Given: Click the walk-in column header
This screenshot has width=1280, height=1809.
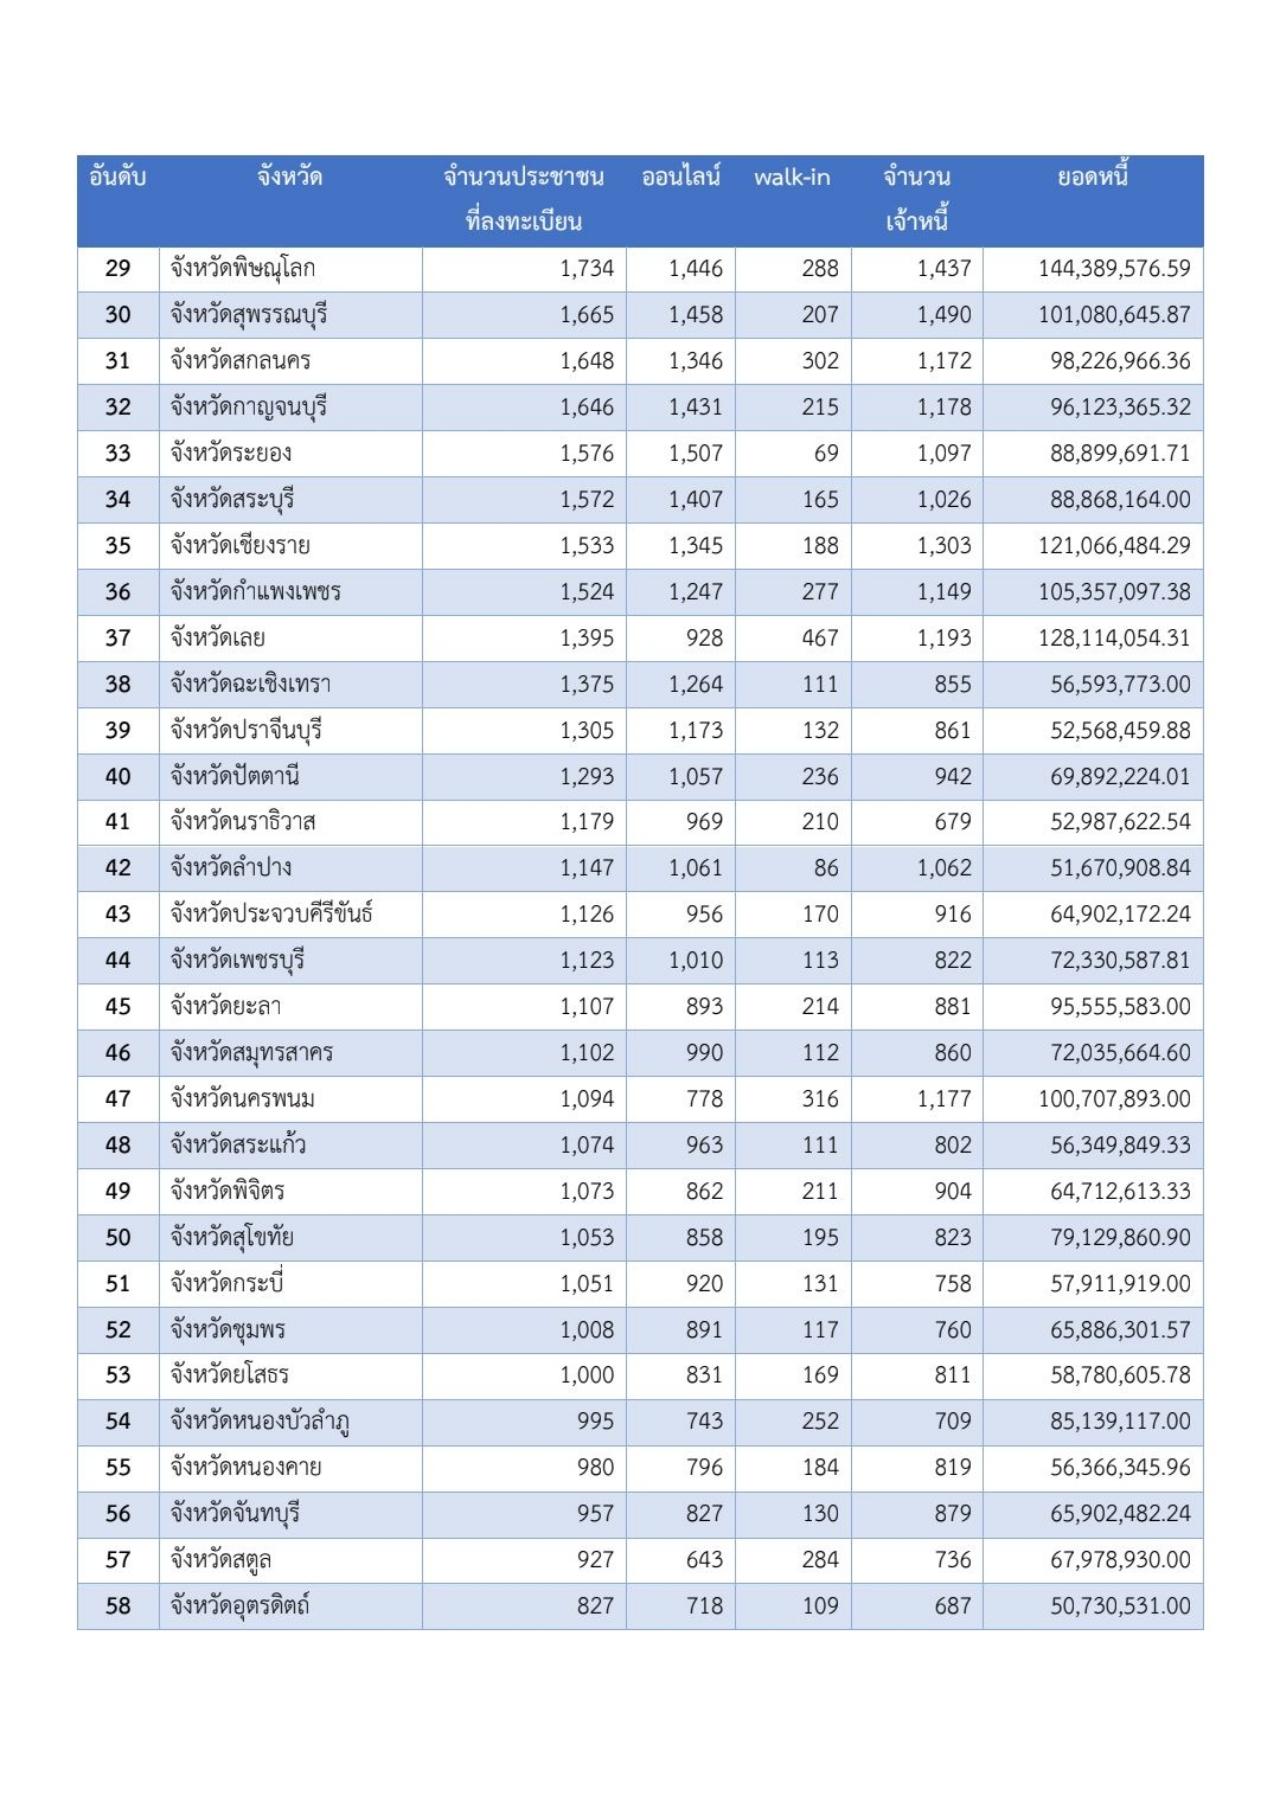Looking at the screenshot, I should [x=792, y=178].
